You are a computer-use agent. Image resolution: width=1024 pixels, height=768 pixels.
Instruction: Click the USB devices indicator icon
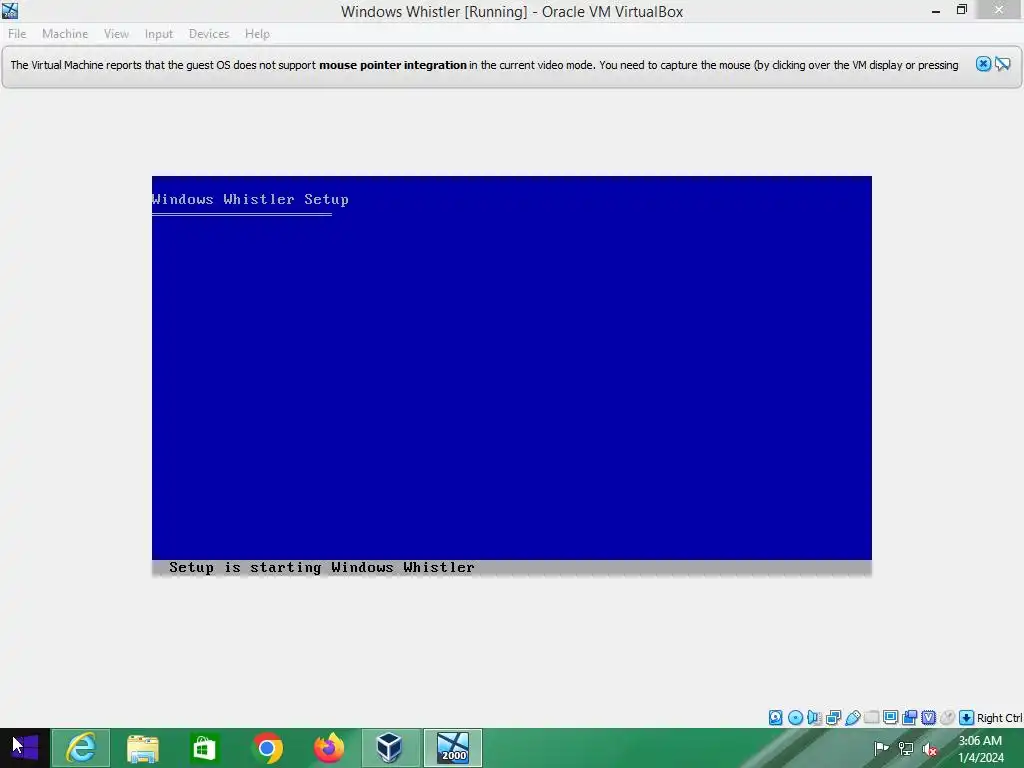(852, 718)
